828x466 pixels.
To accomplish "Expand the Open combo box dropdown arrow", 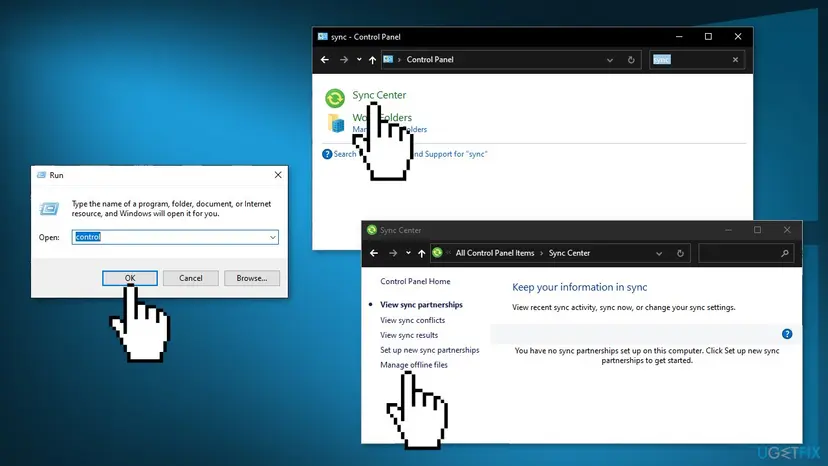I will coord(272,237).
